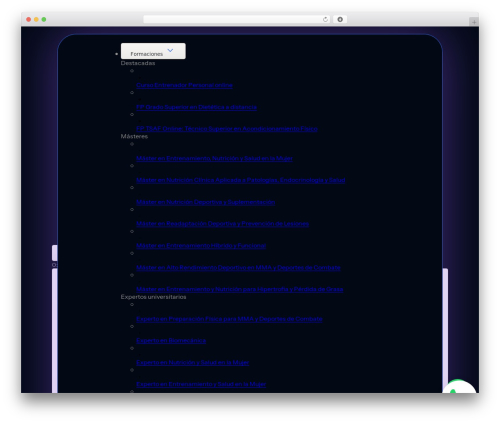Image resolution: width=500 pixels, height=423 pixels.
Task: Click the chevron arrow beside Formaciones
Action: click(170, 50)
